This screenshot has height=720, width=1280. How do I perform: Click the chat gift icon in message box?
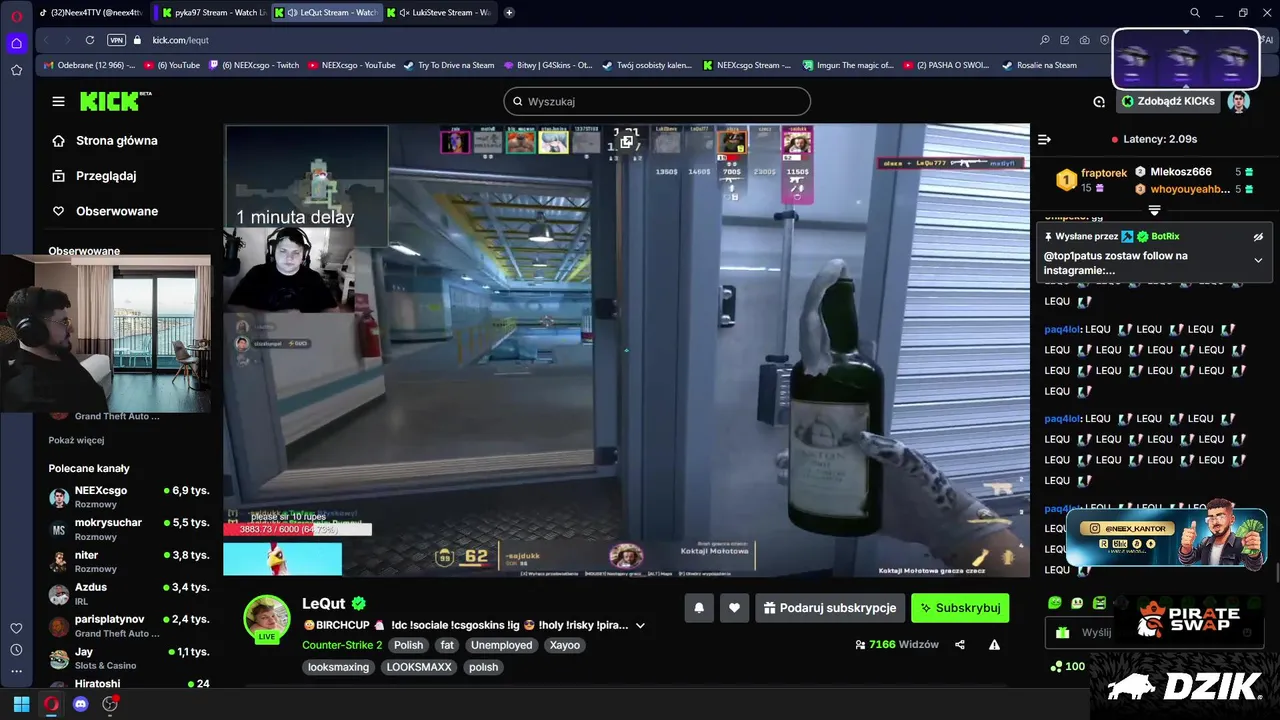(x=1062, y=632)
